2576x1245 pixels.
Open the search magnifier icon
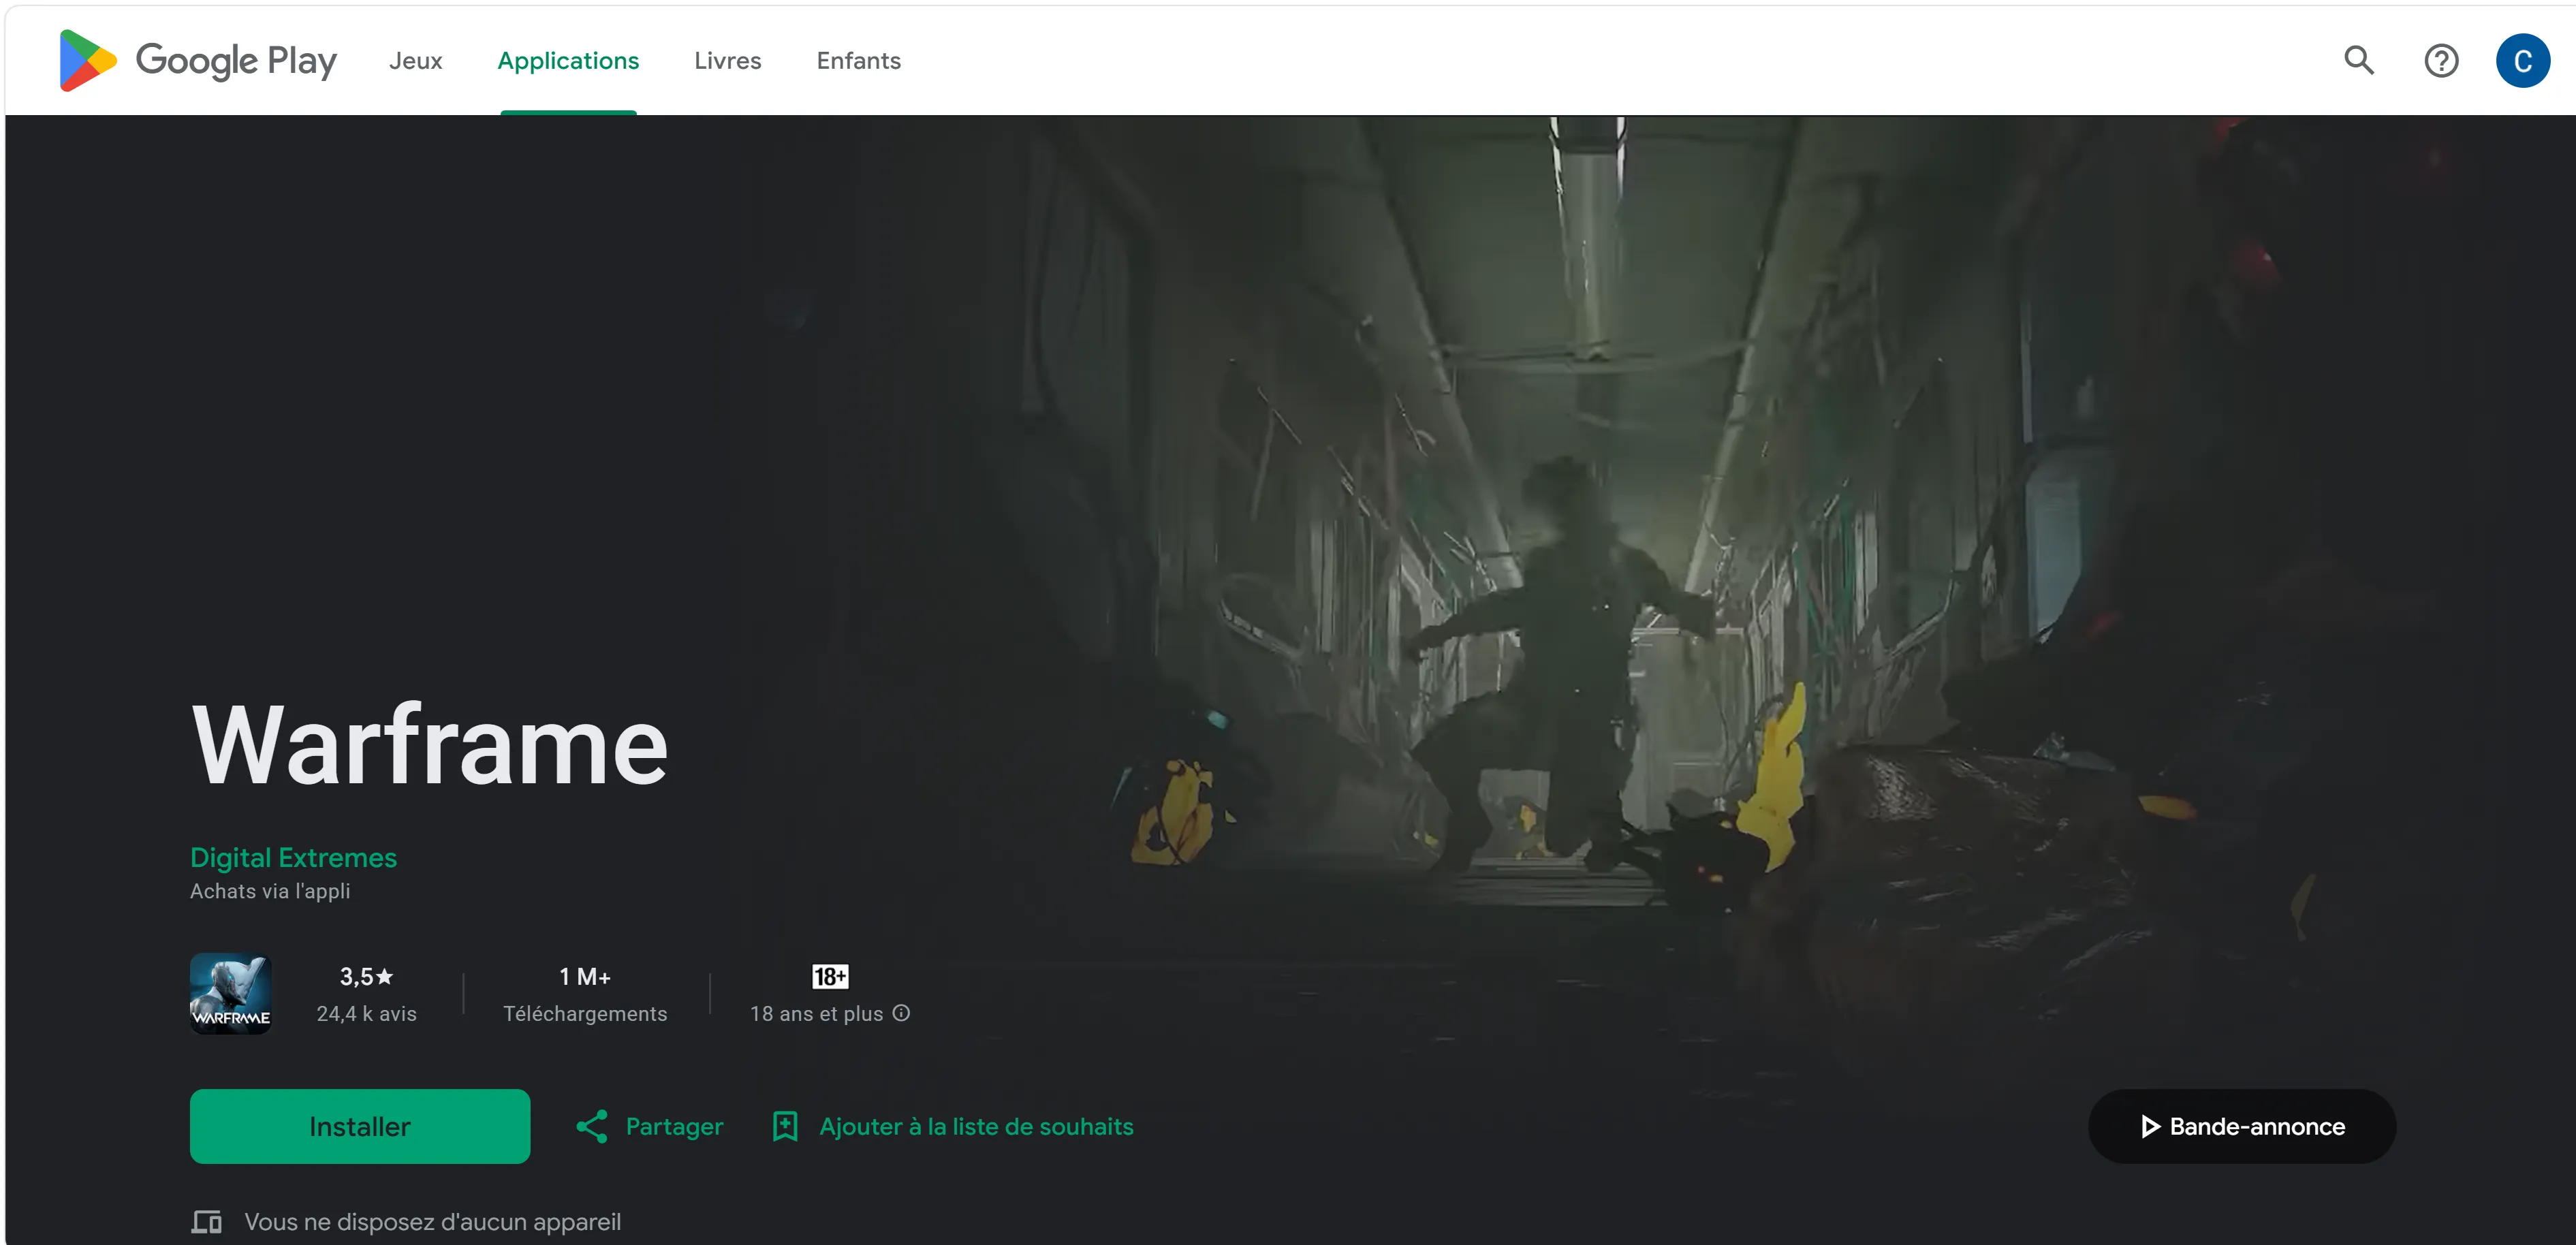point(2359,61)
